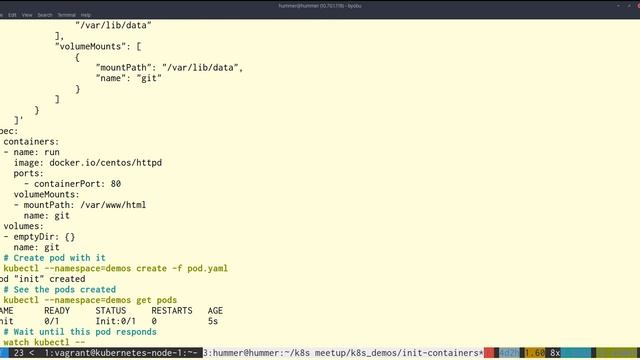Click the load average 1.60 indicator
The height and width of the screenshot is (360, 640).
coord(535,353)
